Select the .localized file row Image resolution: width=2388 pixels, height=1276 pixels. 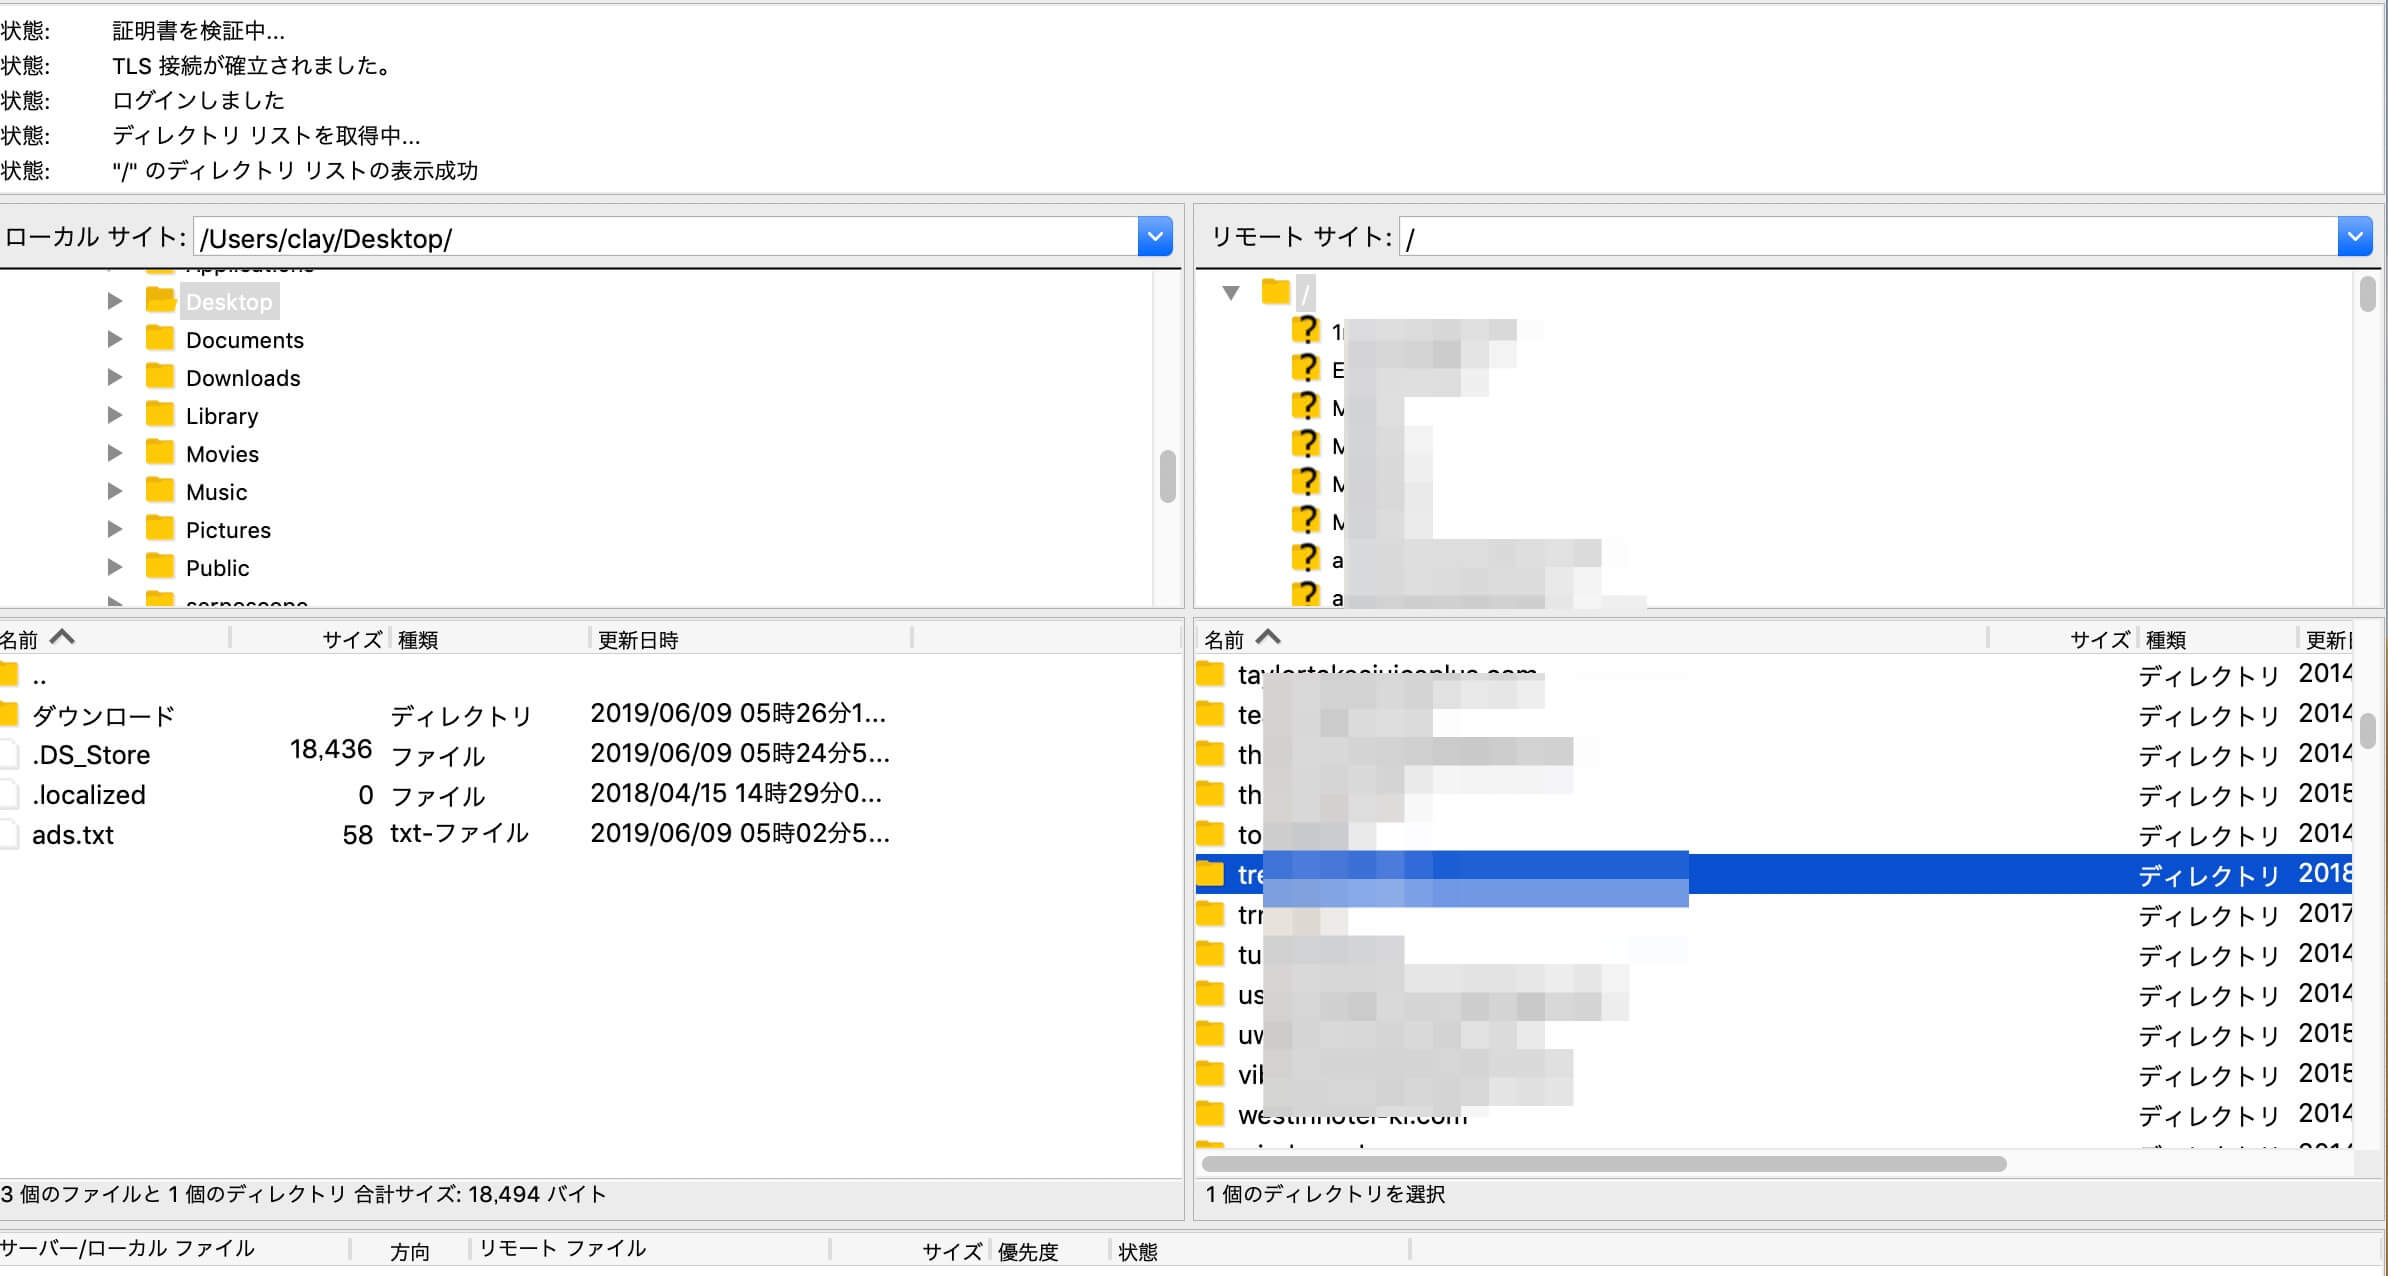tap(89, 795)
